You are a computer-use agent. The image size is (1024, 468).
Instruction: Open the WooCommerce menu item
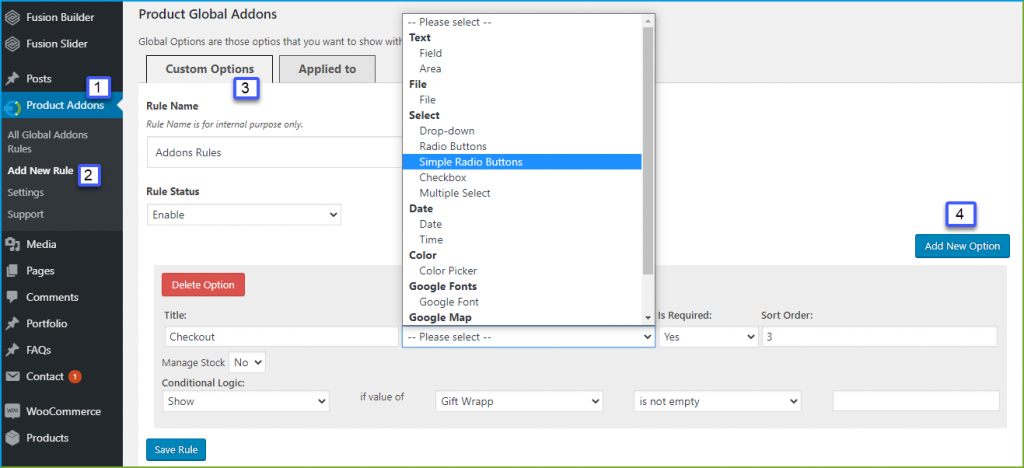click(61, 411)
